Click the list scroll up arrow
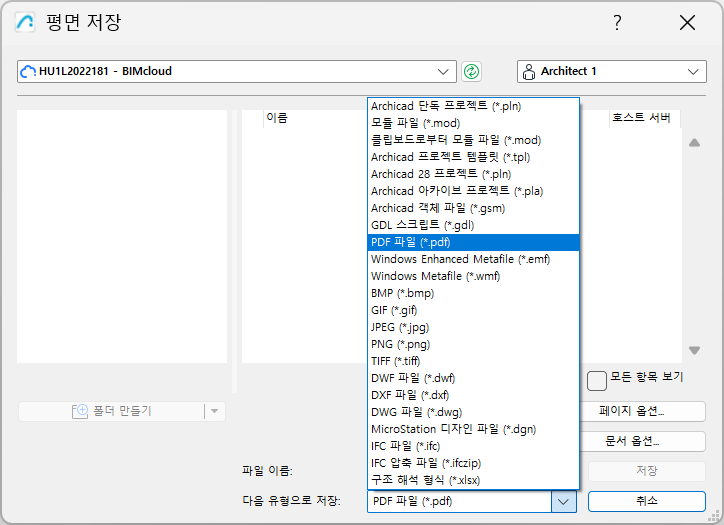Screen dimensions: 724x525 click(x=694, y=143)
